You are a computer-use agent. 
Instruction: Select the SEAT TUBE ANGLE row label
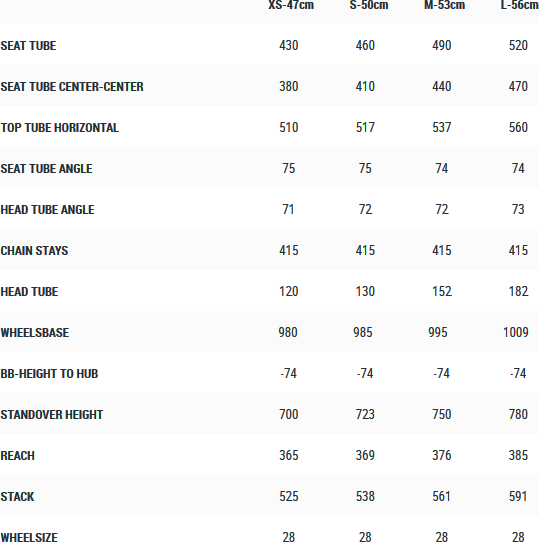coord(46,169)
